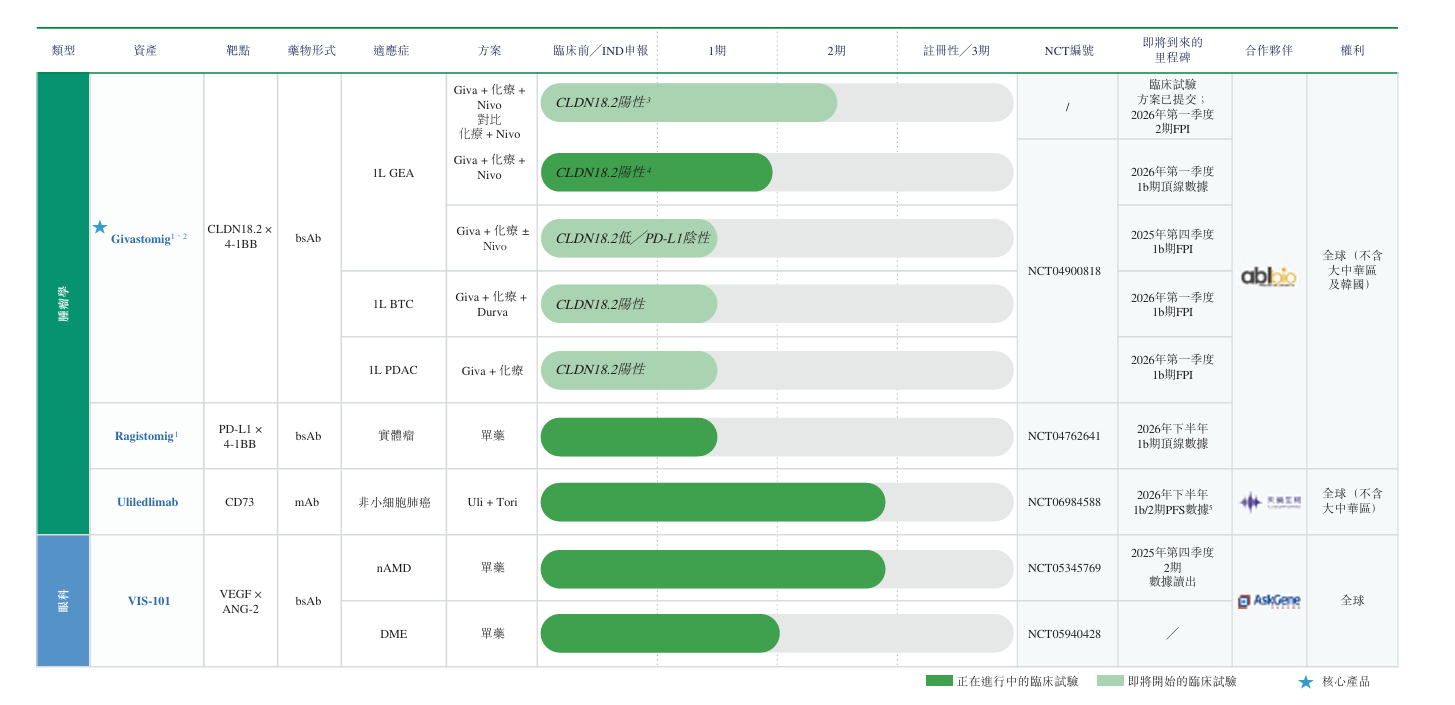Click the NCT05940428 trial number
Viewport: 1455px width, 705px height.
click(x=1064, y=634)
